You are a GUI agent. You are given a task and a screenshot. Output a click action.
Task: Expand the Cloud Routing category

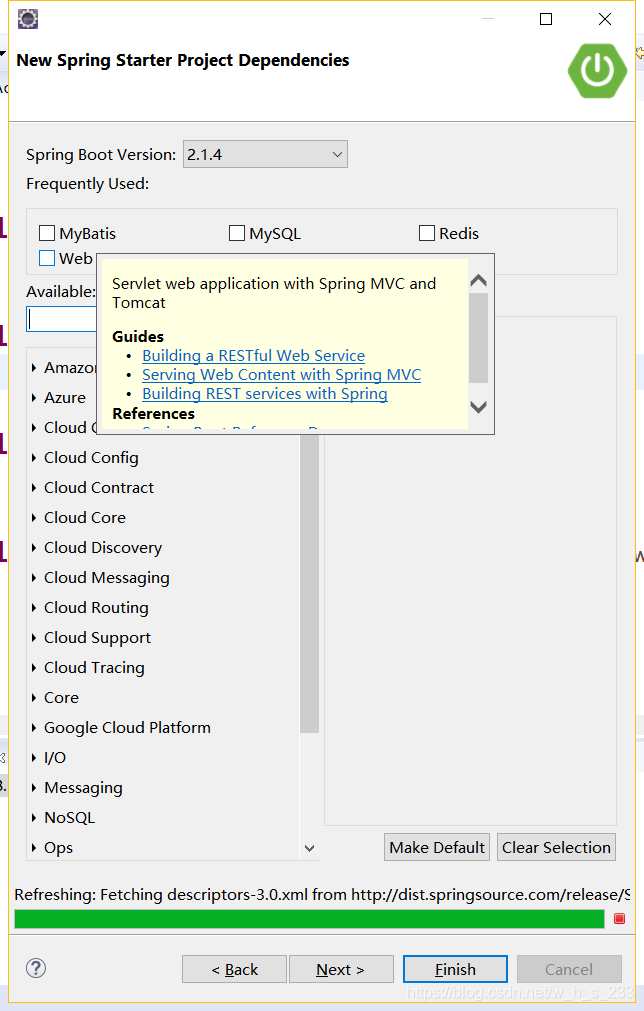[34, 608]
